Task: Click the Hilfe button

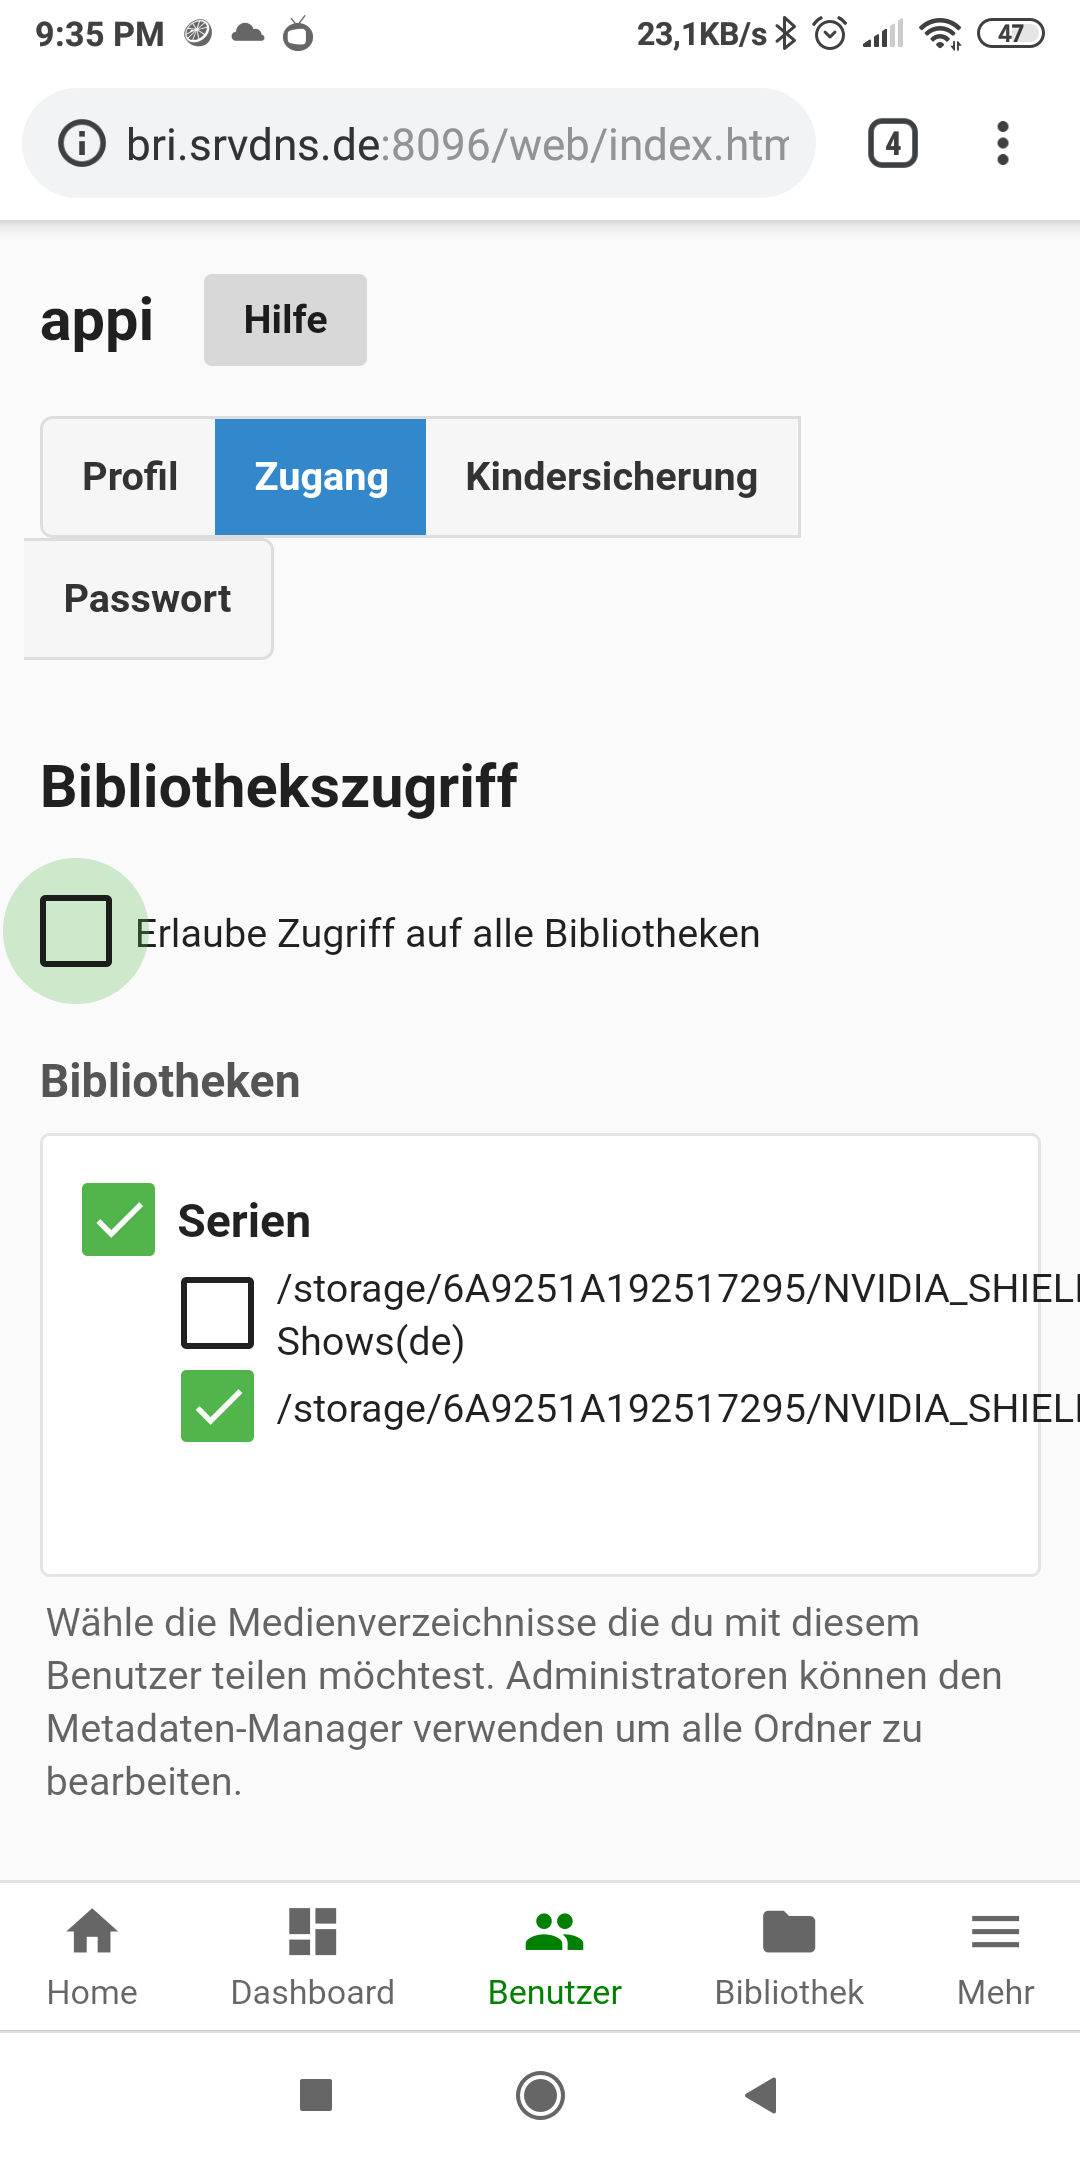Action: pos(285,320)
